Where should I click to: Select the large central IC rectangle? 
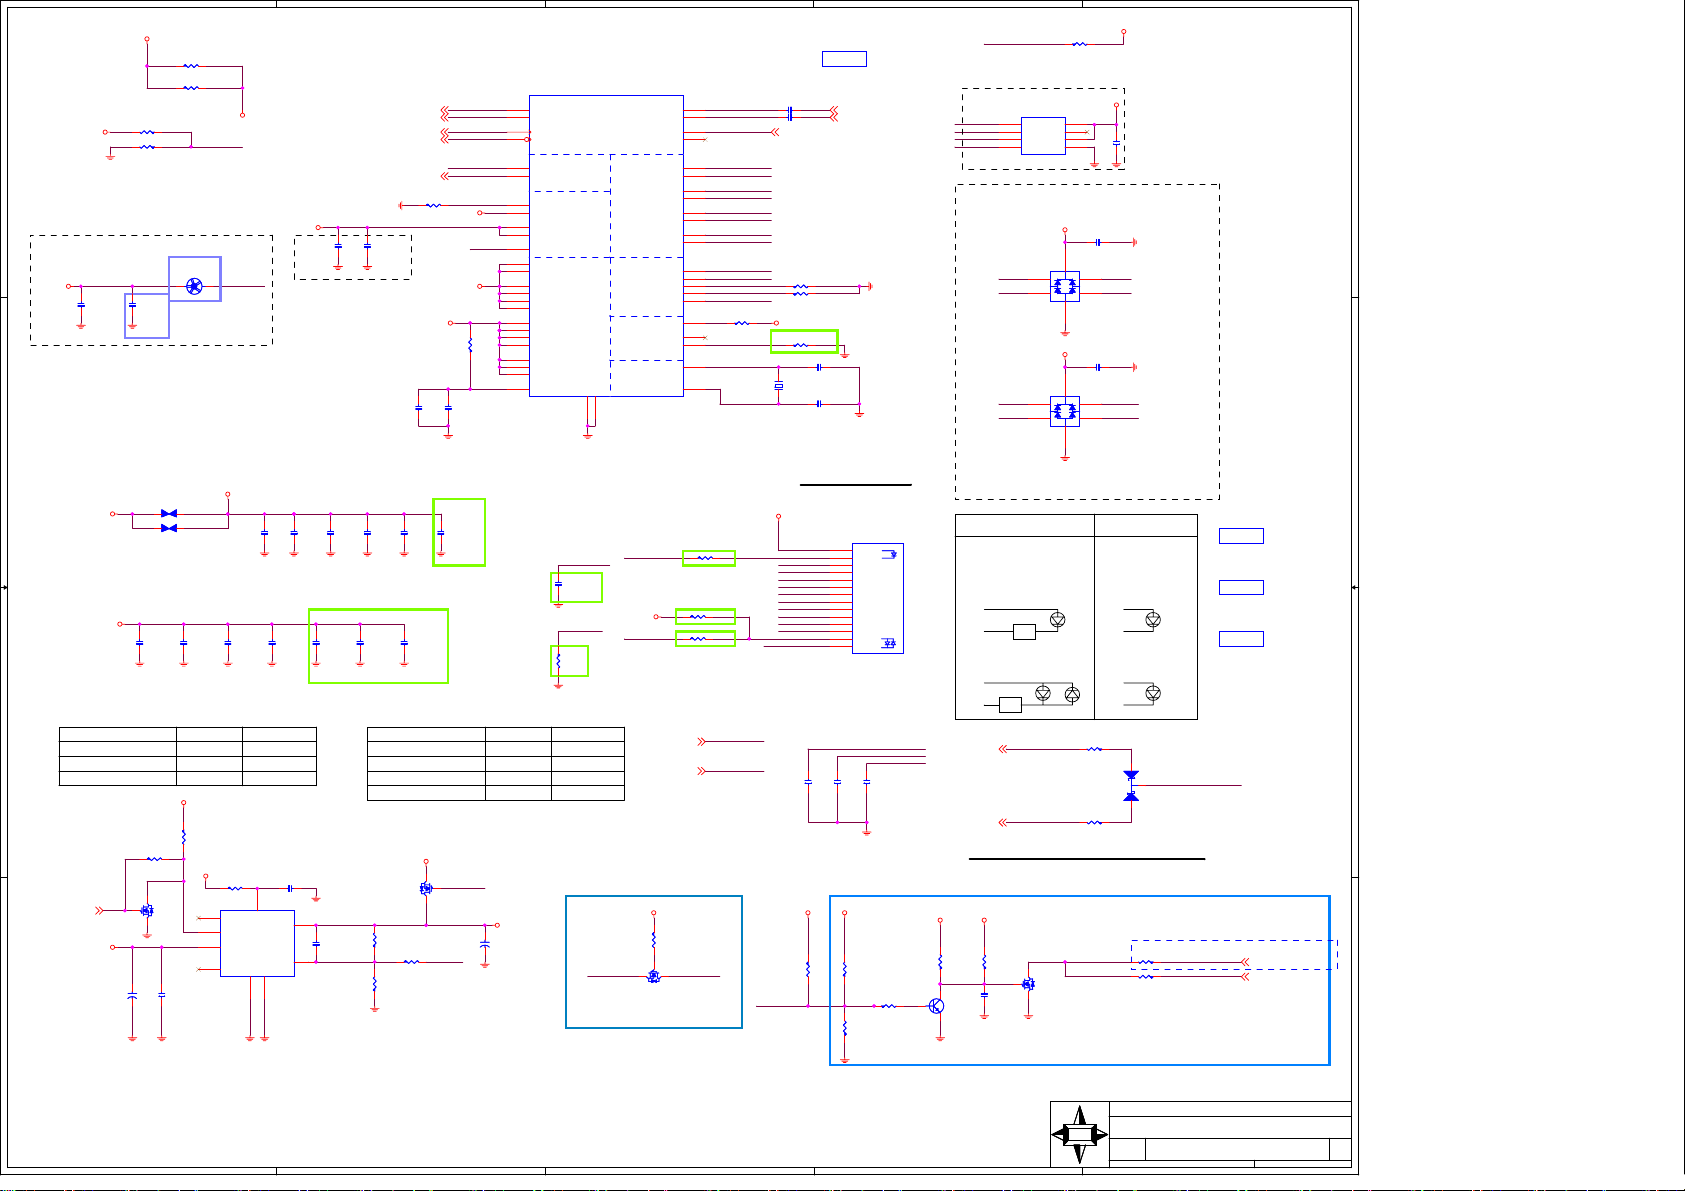606,246
